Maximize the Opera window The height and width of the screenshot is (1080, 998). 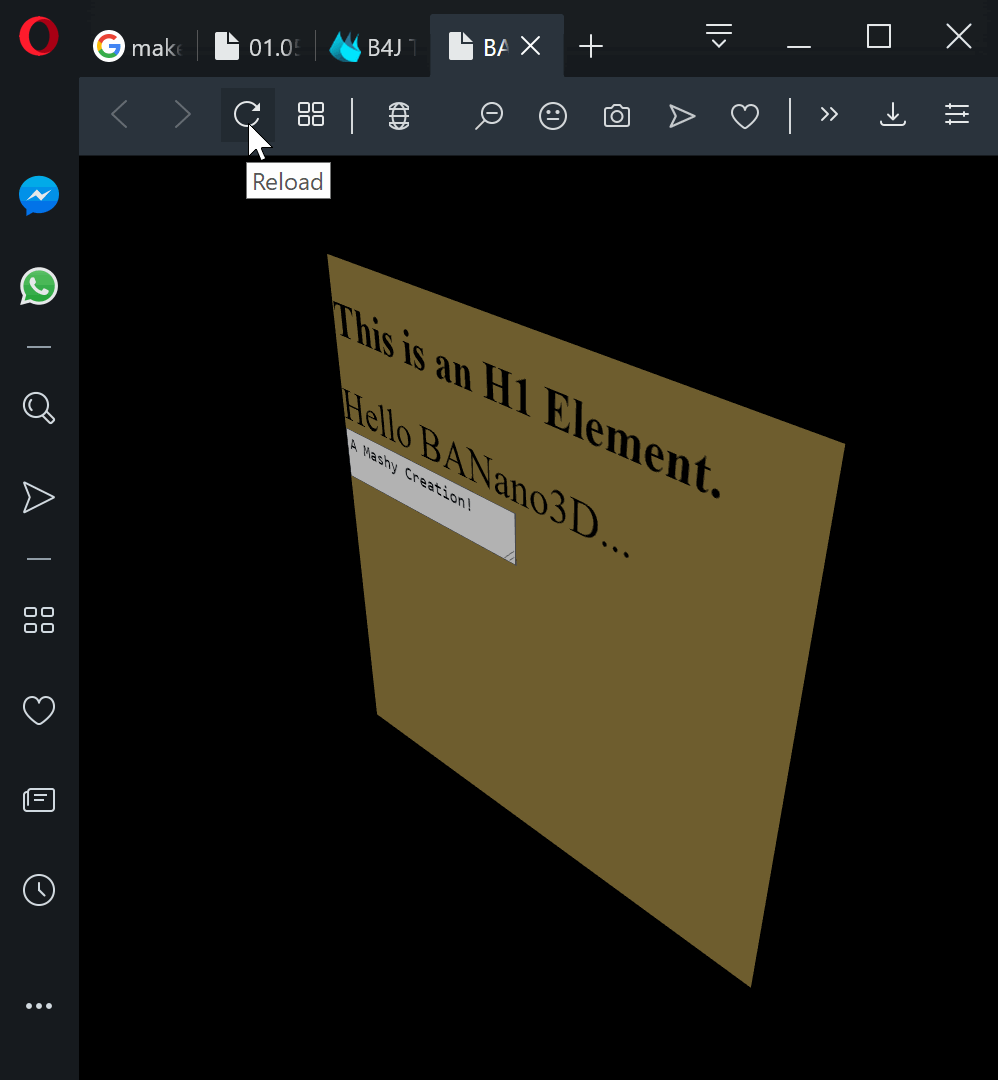(879, 36)
